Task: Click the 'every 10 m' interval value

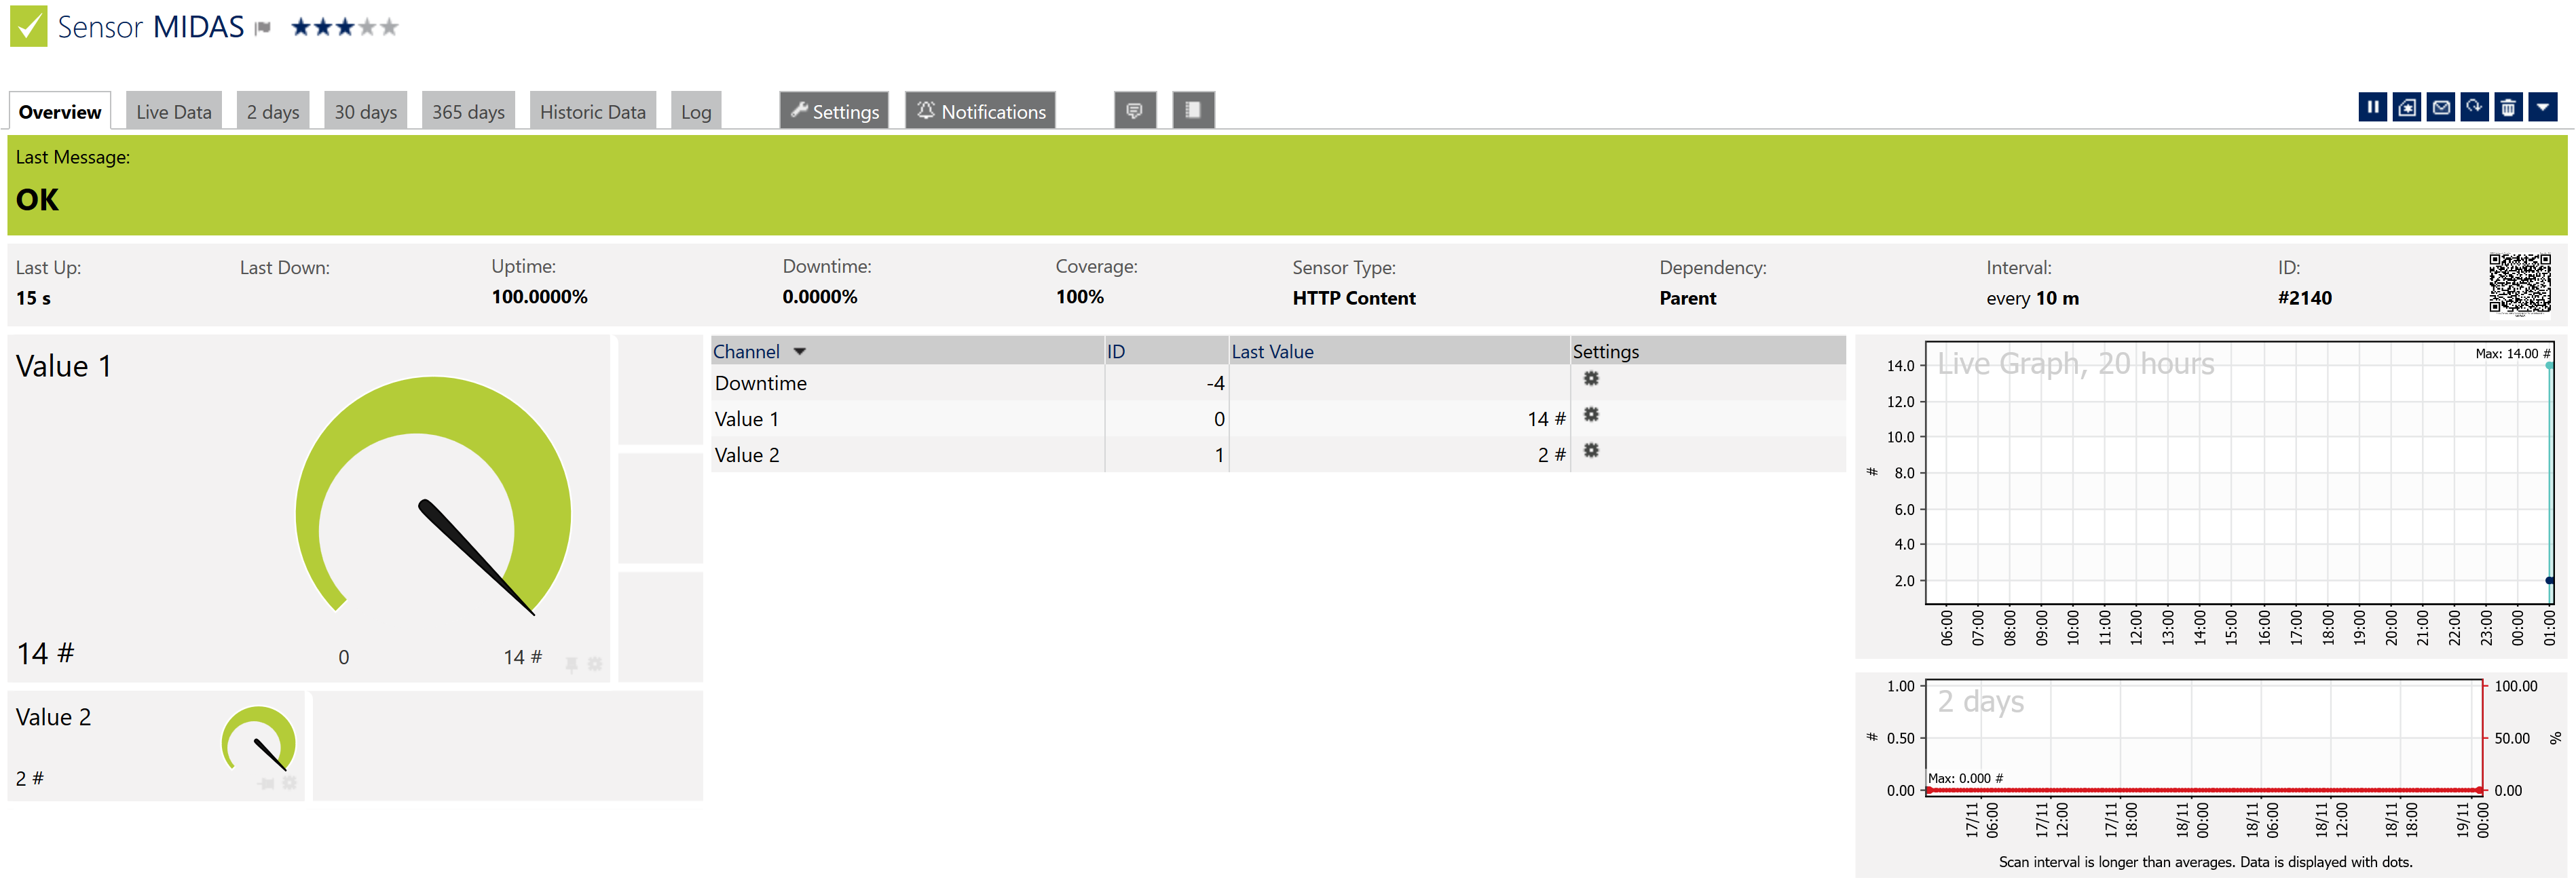Action: click(x=2032, y=298)
